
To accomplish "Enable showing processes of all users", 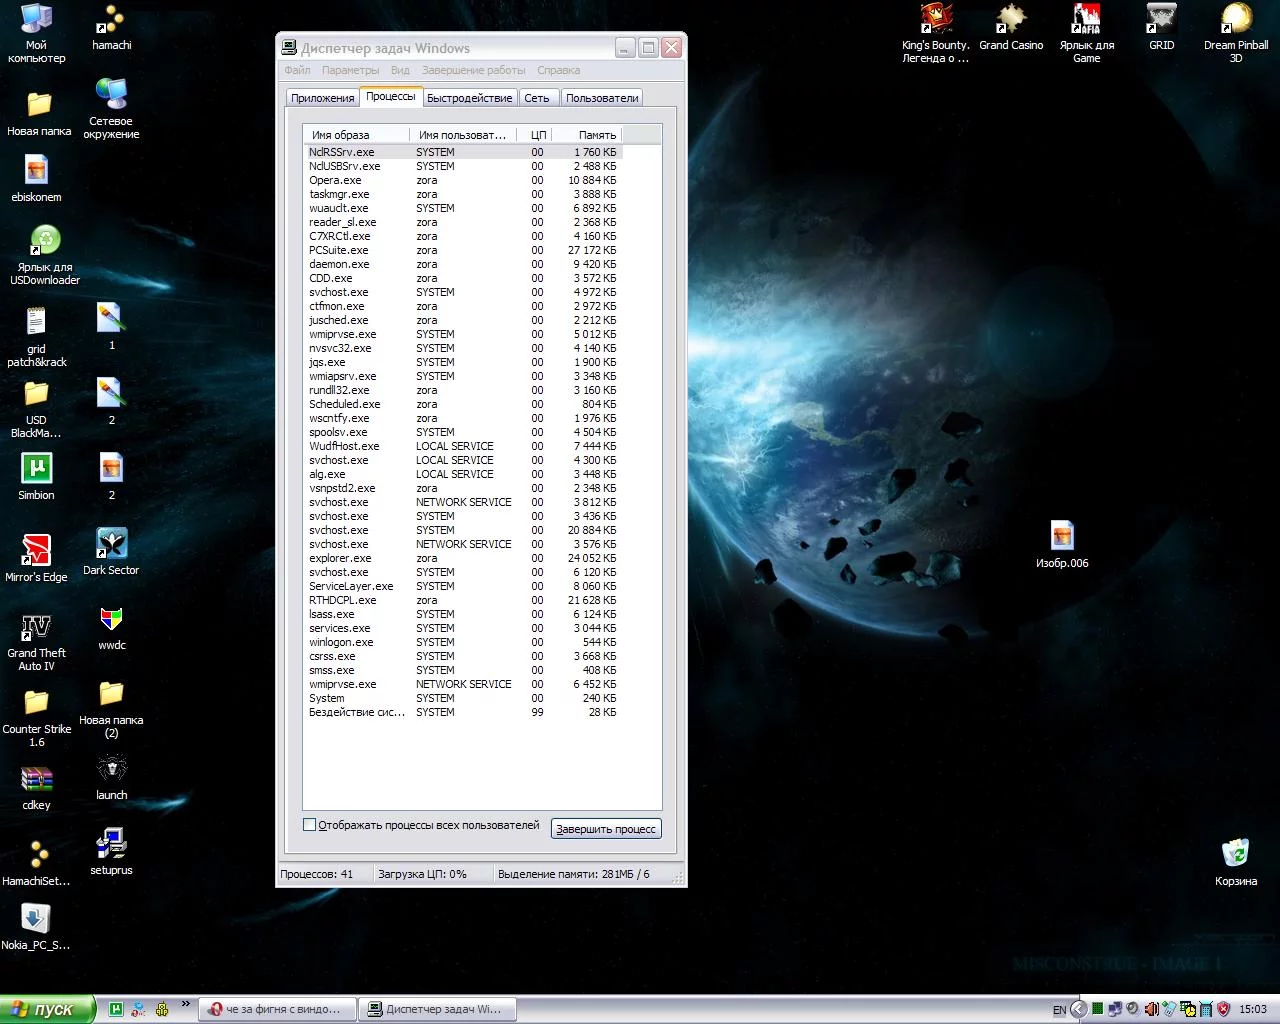I will [310, 825].
